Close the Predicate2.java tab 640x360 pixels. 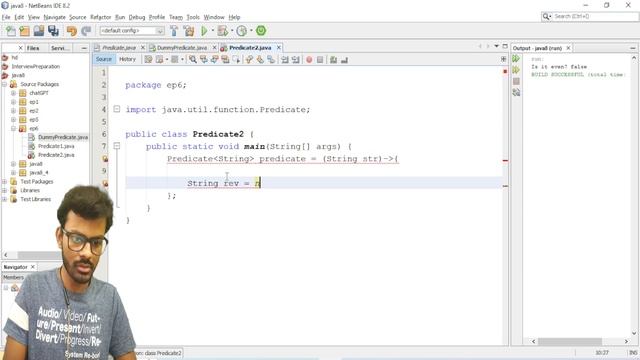[x=279, y=48]
